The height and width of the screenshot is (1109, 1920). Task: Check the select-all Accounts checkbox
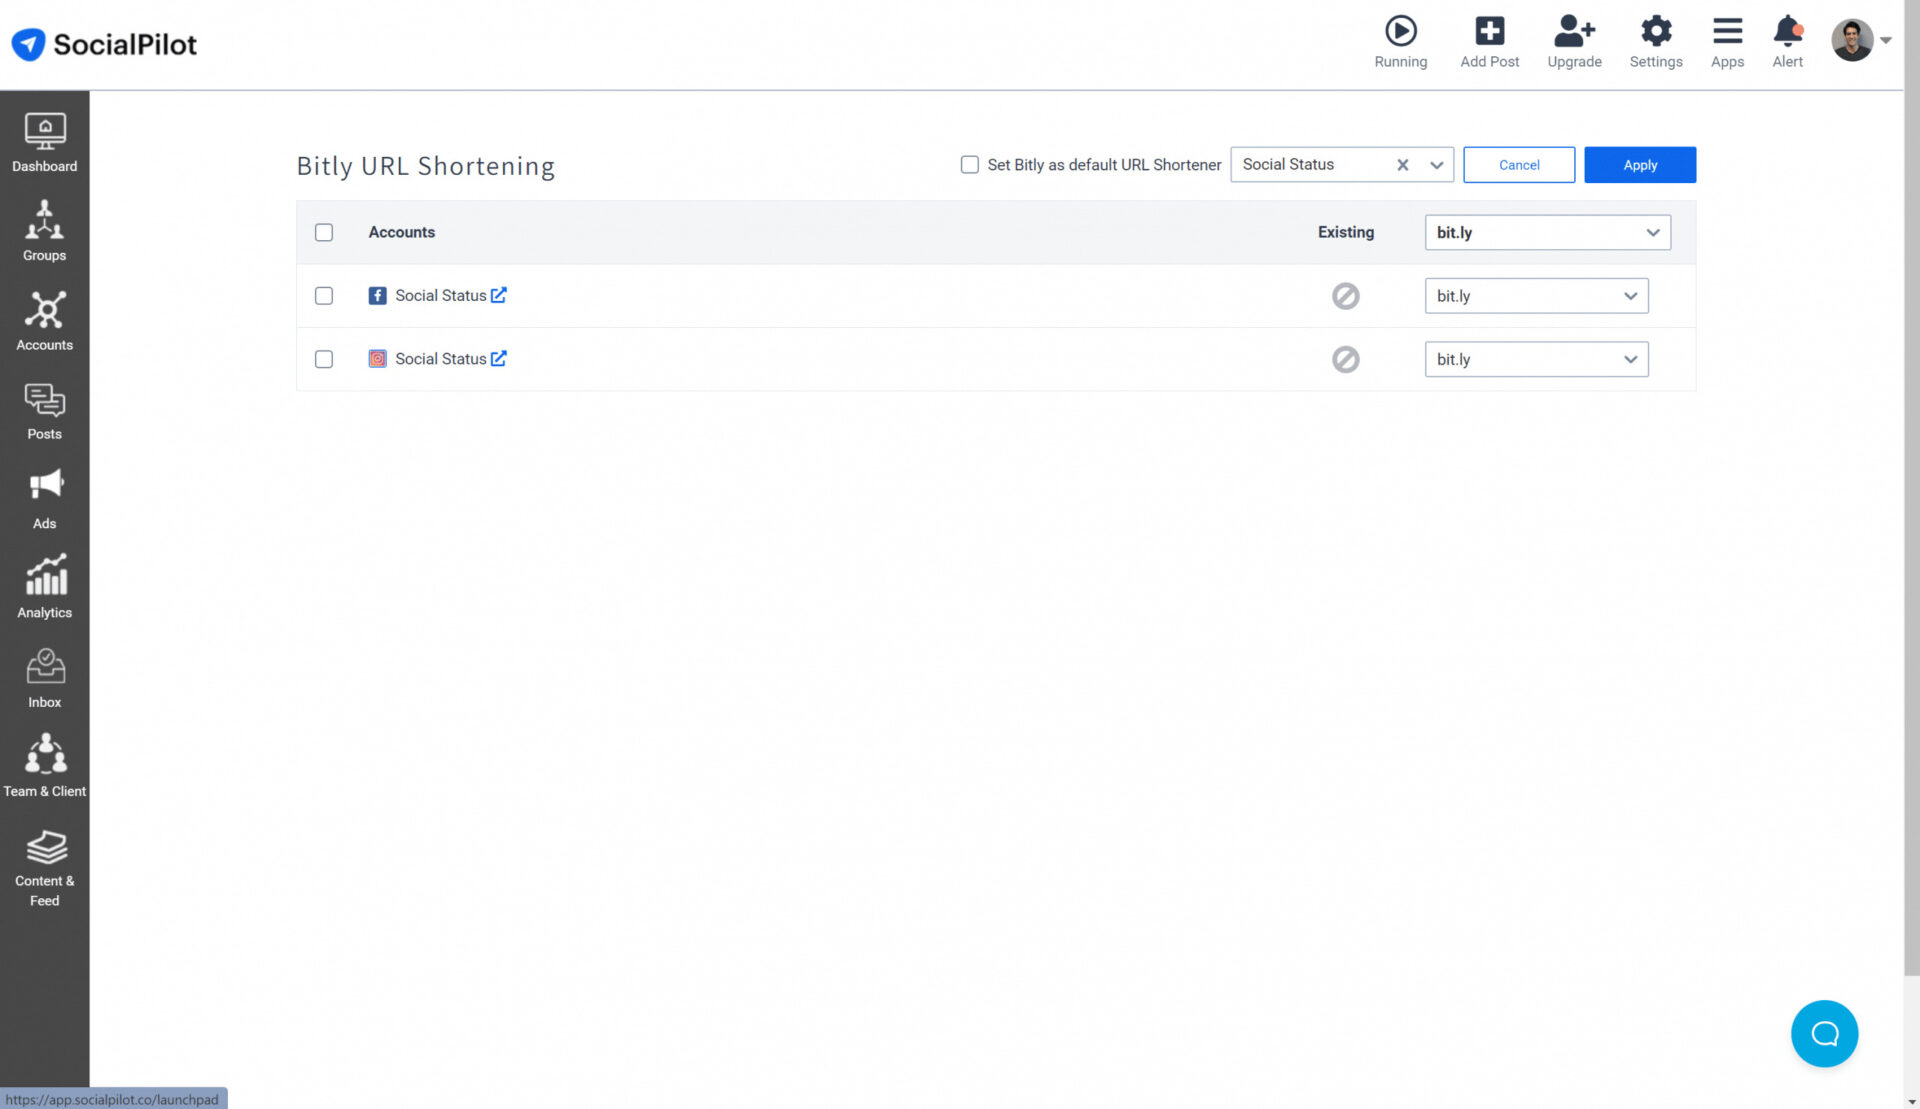point(324,232)
